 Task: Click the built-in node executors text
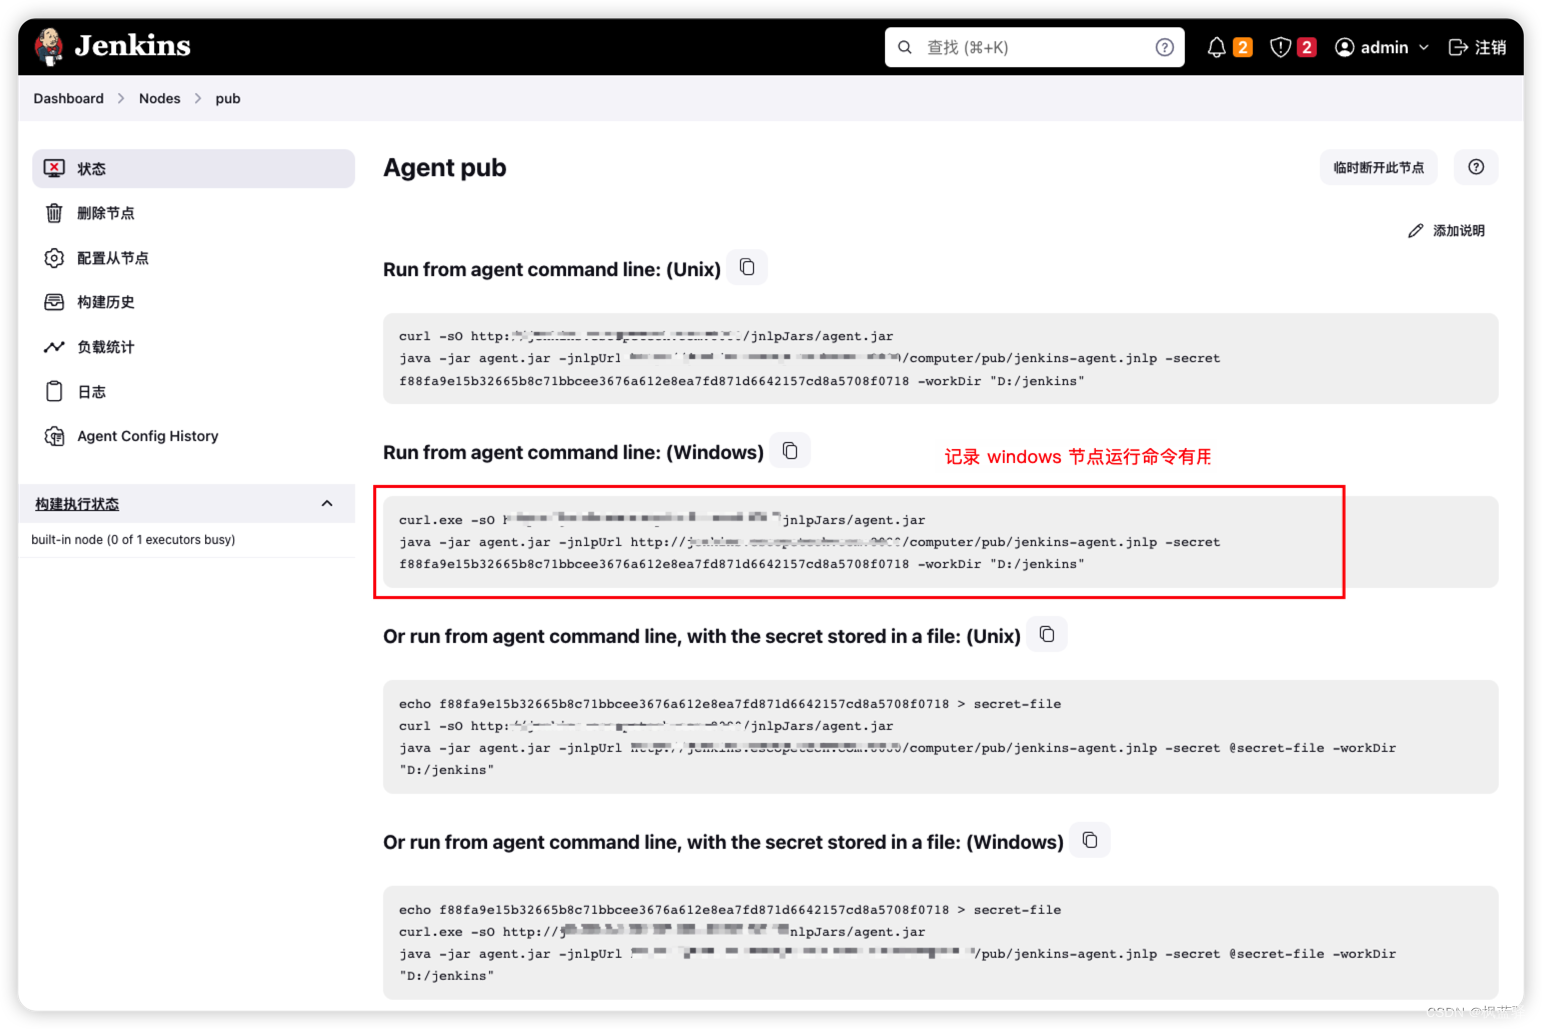point(133,540)
